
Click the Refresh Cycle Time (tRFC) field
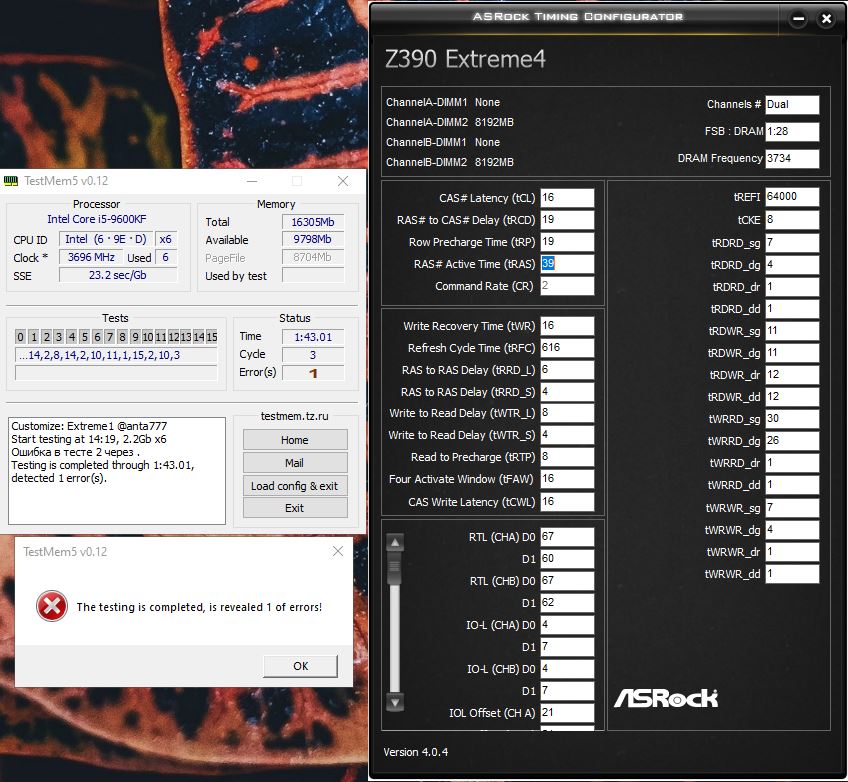tap(567, 348)
